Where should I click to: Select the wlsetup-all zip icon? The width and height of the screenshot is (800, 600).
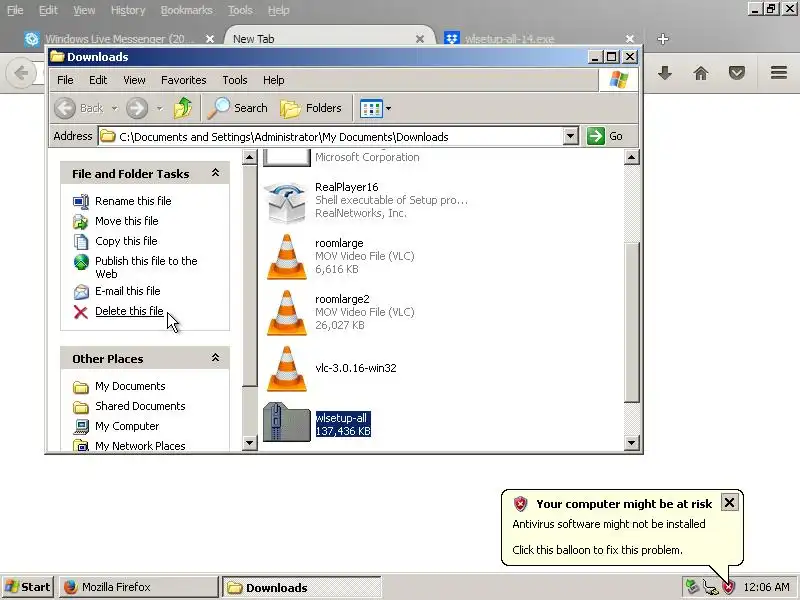coord(286,422)
